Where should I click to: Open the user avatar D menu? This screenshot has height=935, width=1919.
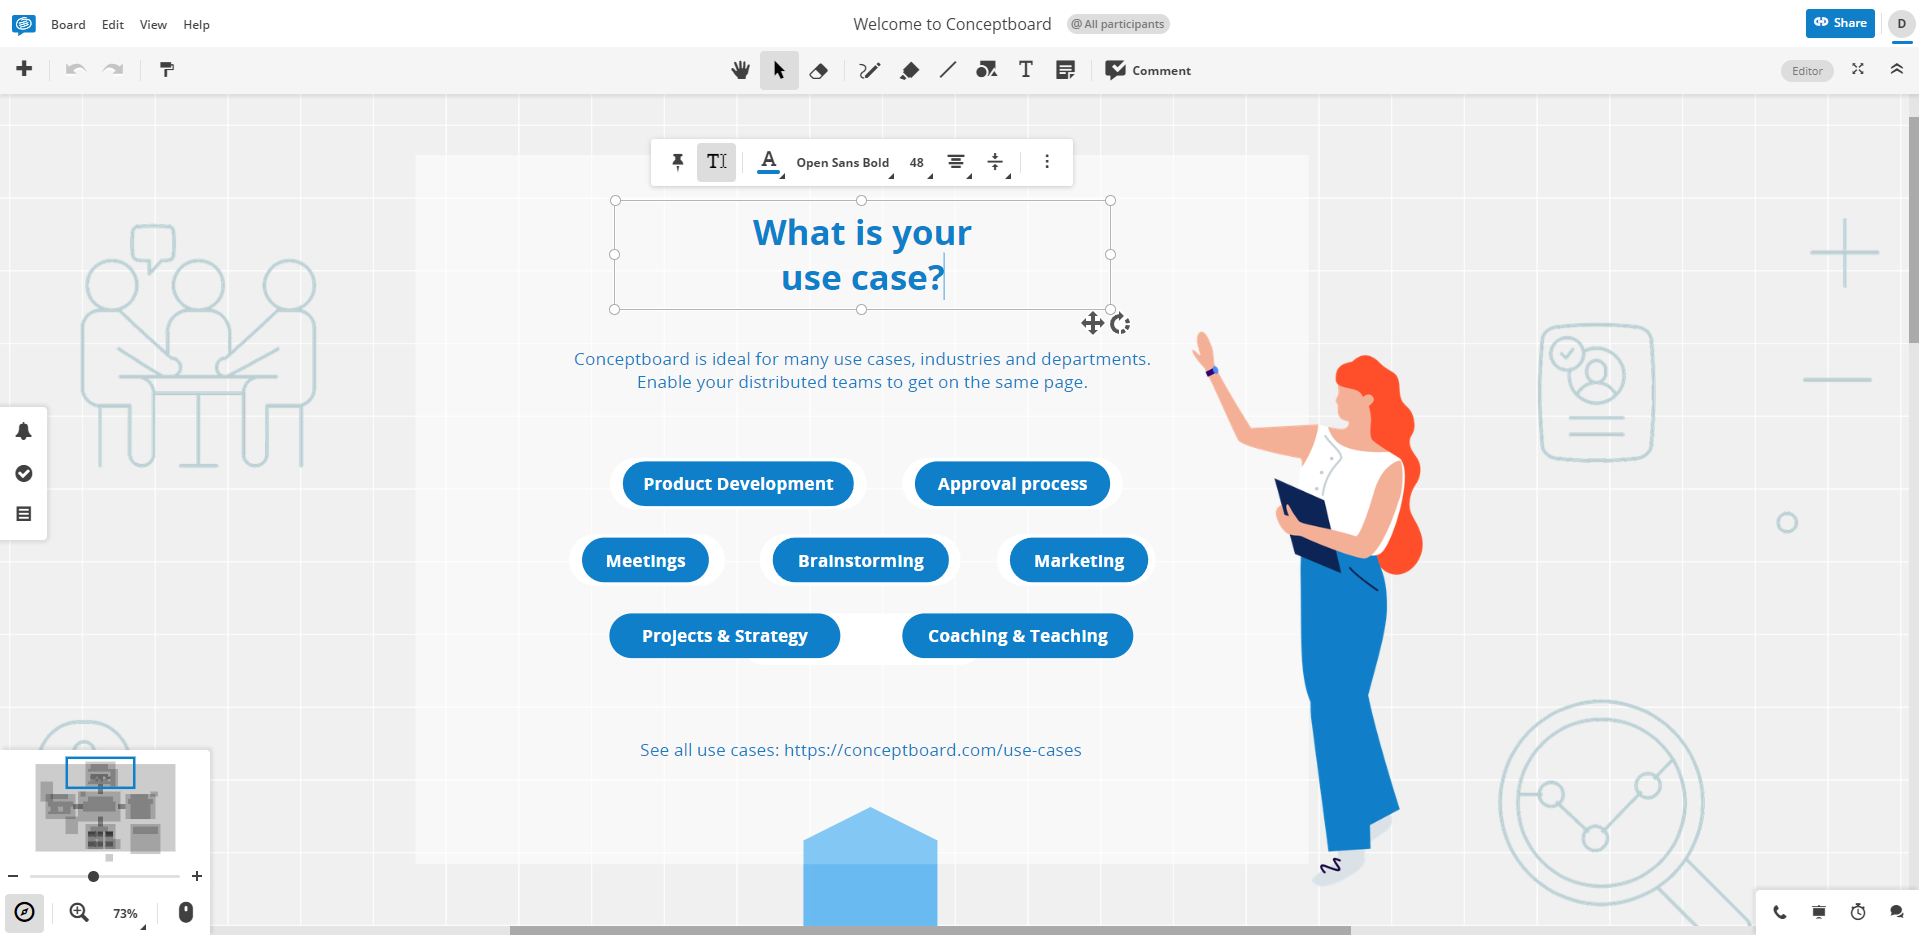coord(1901,24)
